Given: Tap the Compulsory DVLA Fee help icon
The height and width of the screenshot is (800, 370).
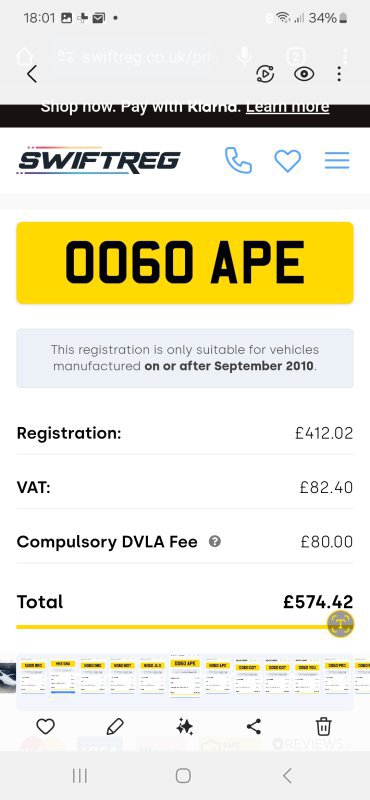Looking at the screenshot, I should (x=215, y=541).
